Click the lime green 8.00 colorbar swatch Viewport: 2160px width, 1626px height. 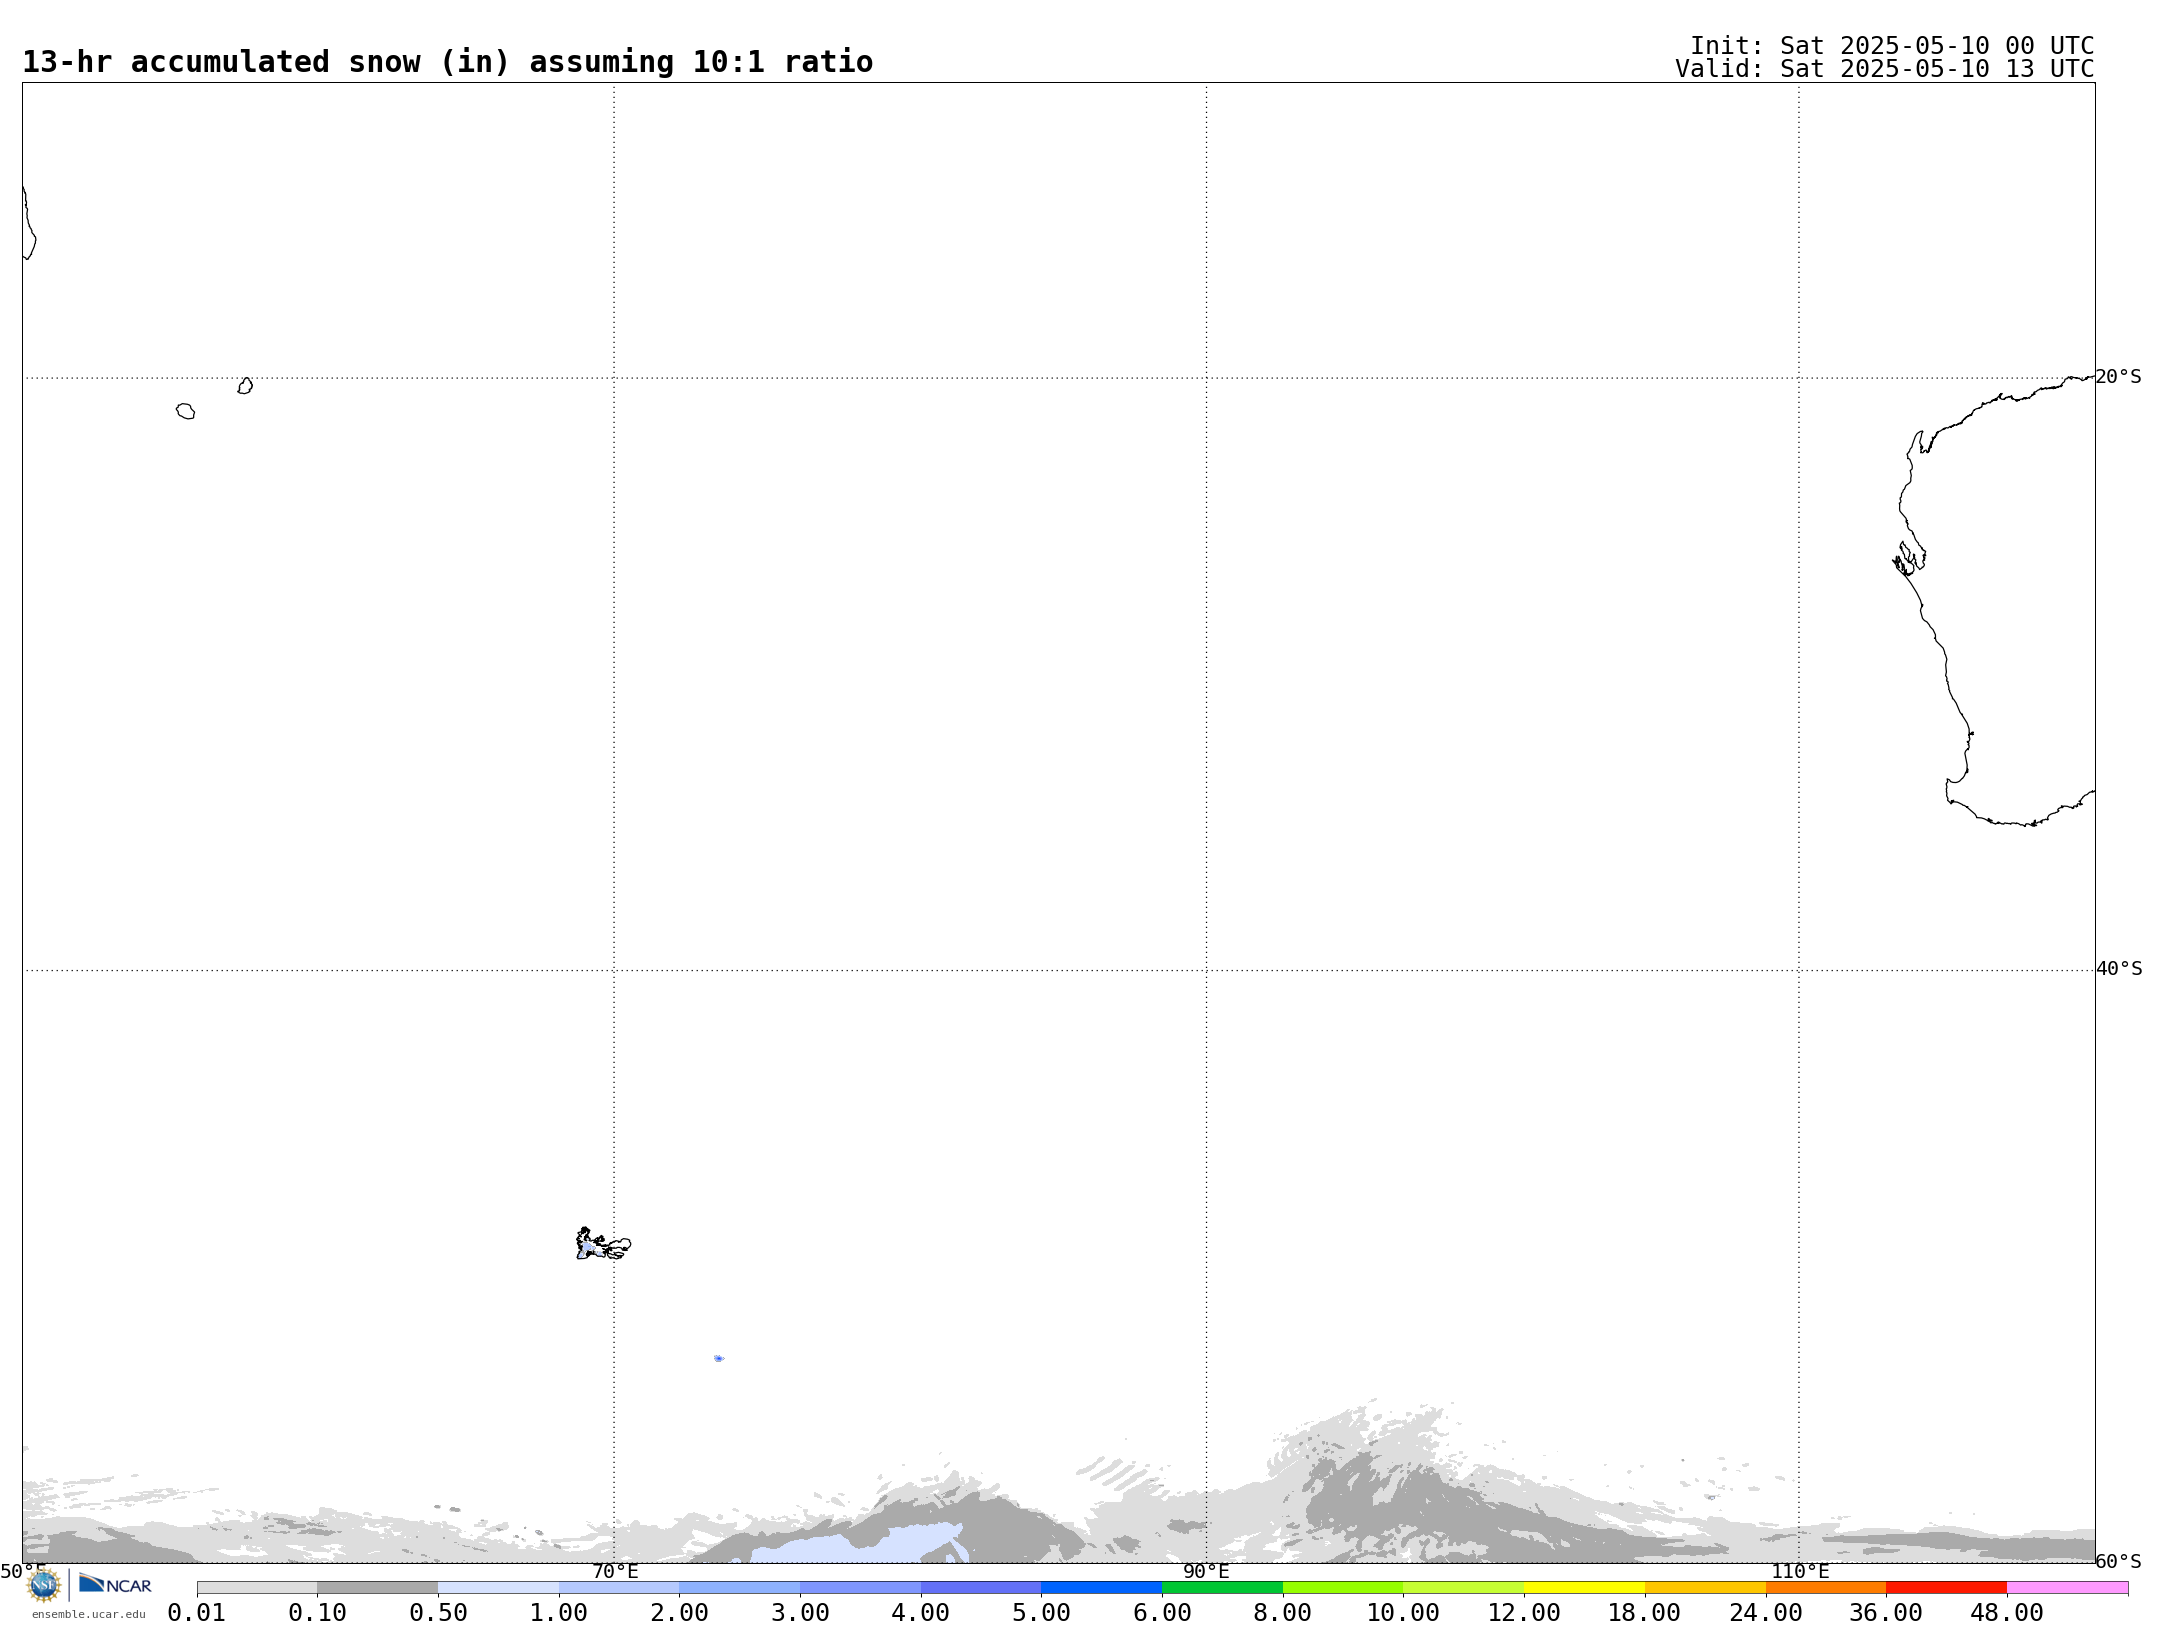[1343, 1588]
